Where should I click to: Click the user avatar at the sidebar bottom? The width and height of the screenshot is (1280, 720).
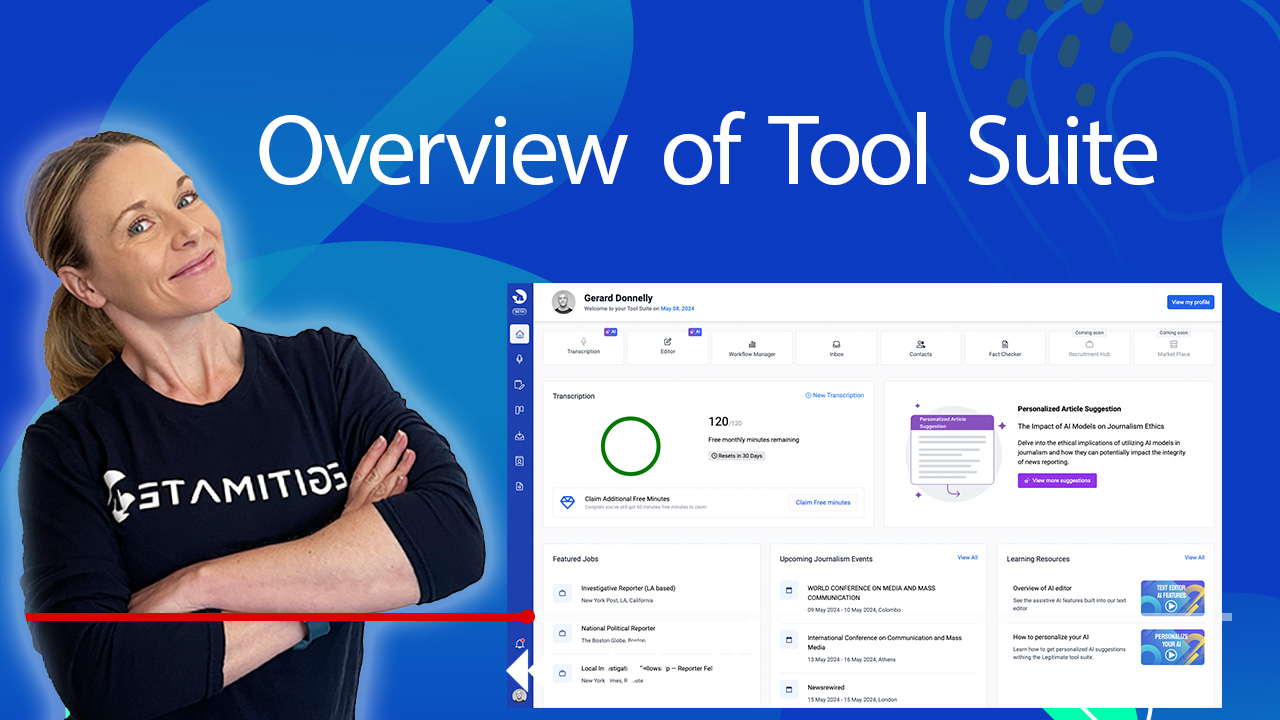tap(519, 696)
